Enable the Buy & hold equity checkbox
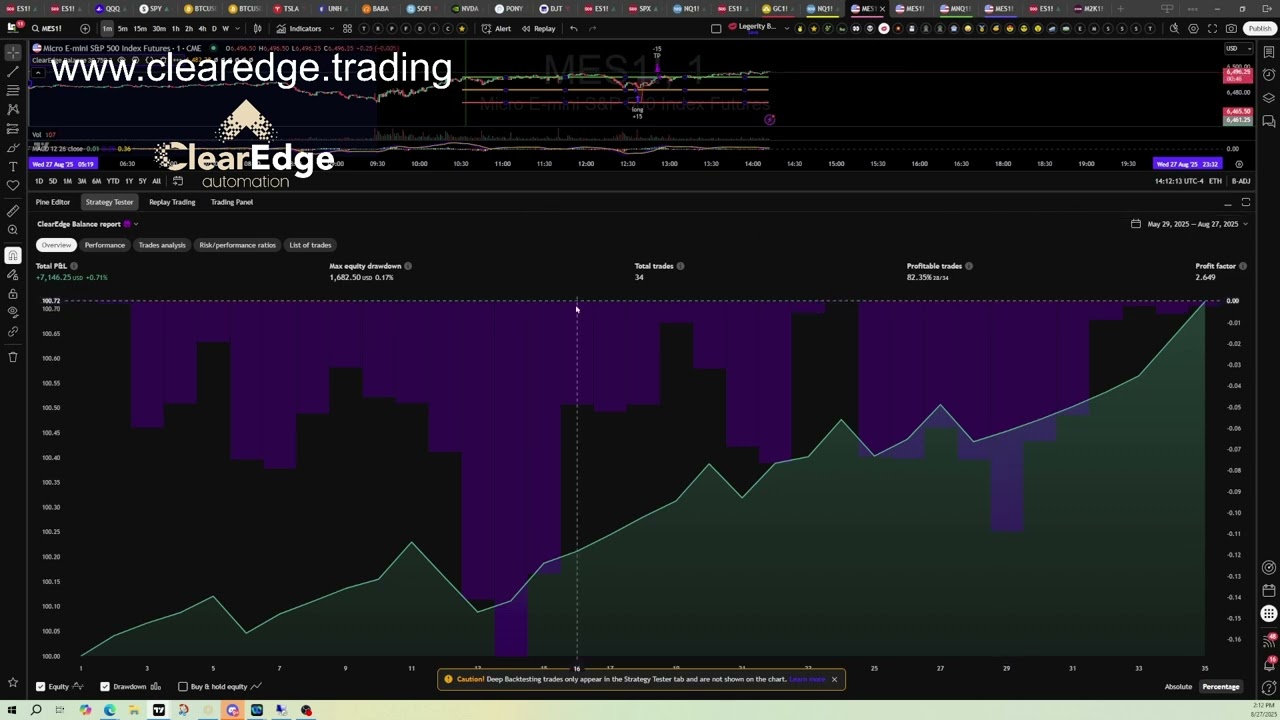 tap(183, 687)
